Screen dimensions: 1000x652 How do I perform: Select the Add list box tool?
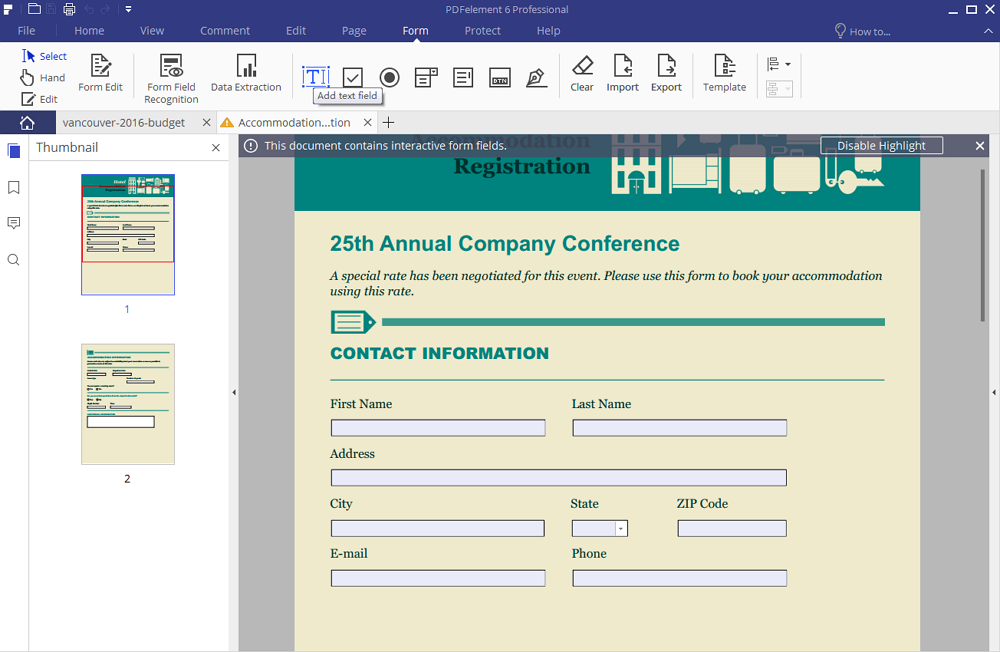(x=463, y=77)
